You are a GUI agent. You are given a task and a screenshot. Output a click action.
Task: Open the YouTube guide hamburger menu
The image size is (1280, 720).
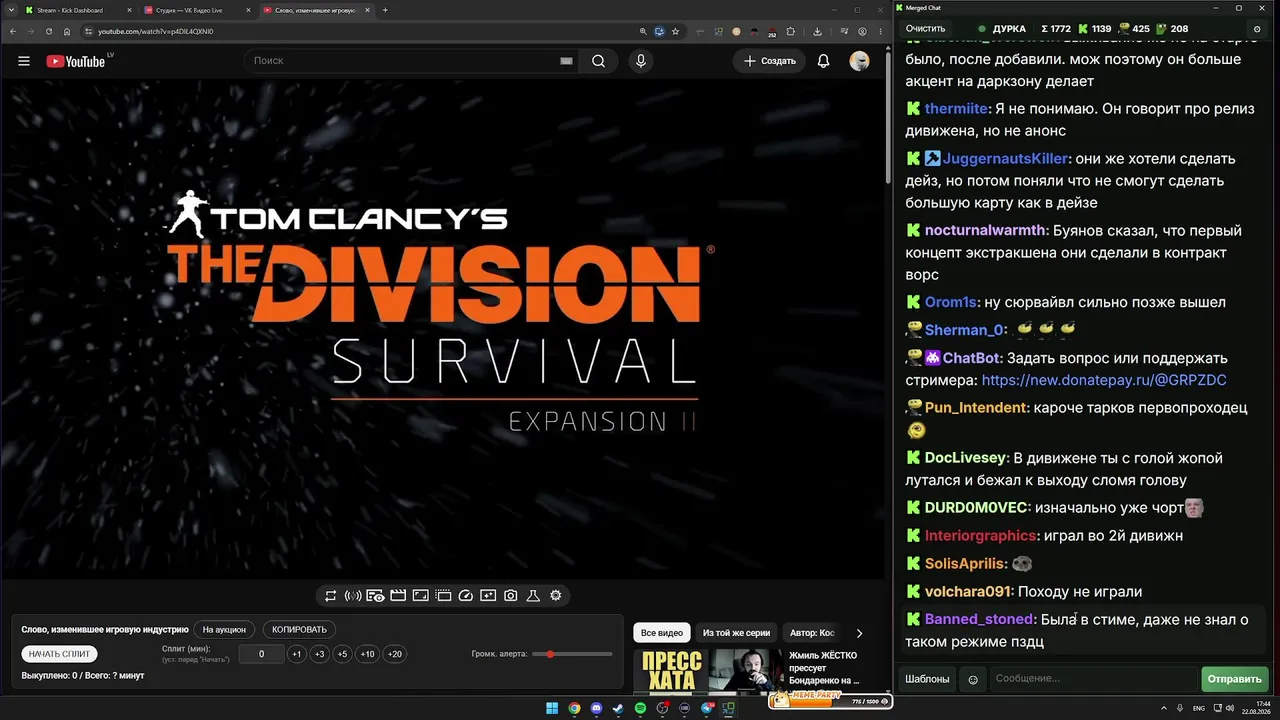pos(24,61)
